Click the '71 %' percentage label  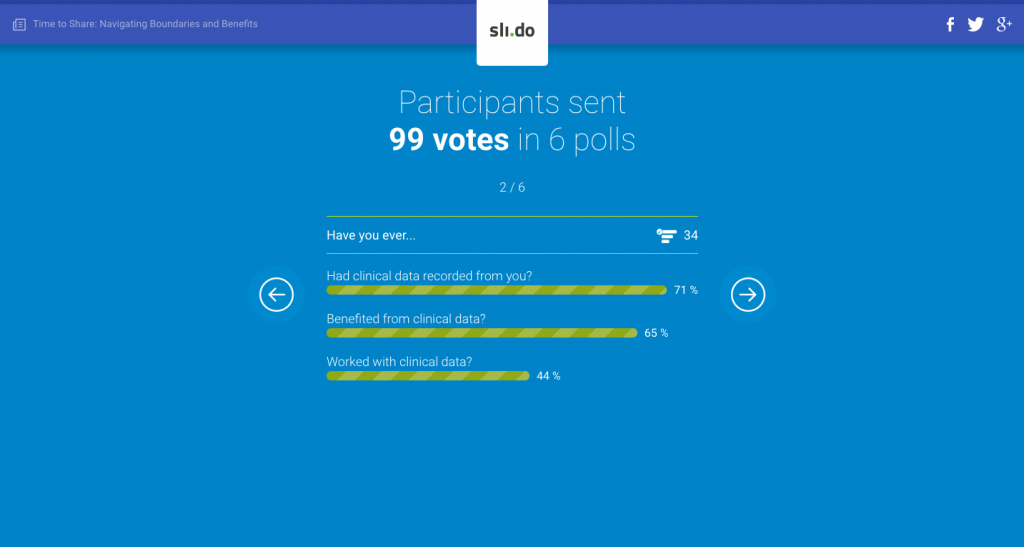[x=685, y=290]
